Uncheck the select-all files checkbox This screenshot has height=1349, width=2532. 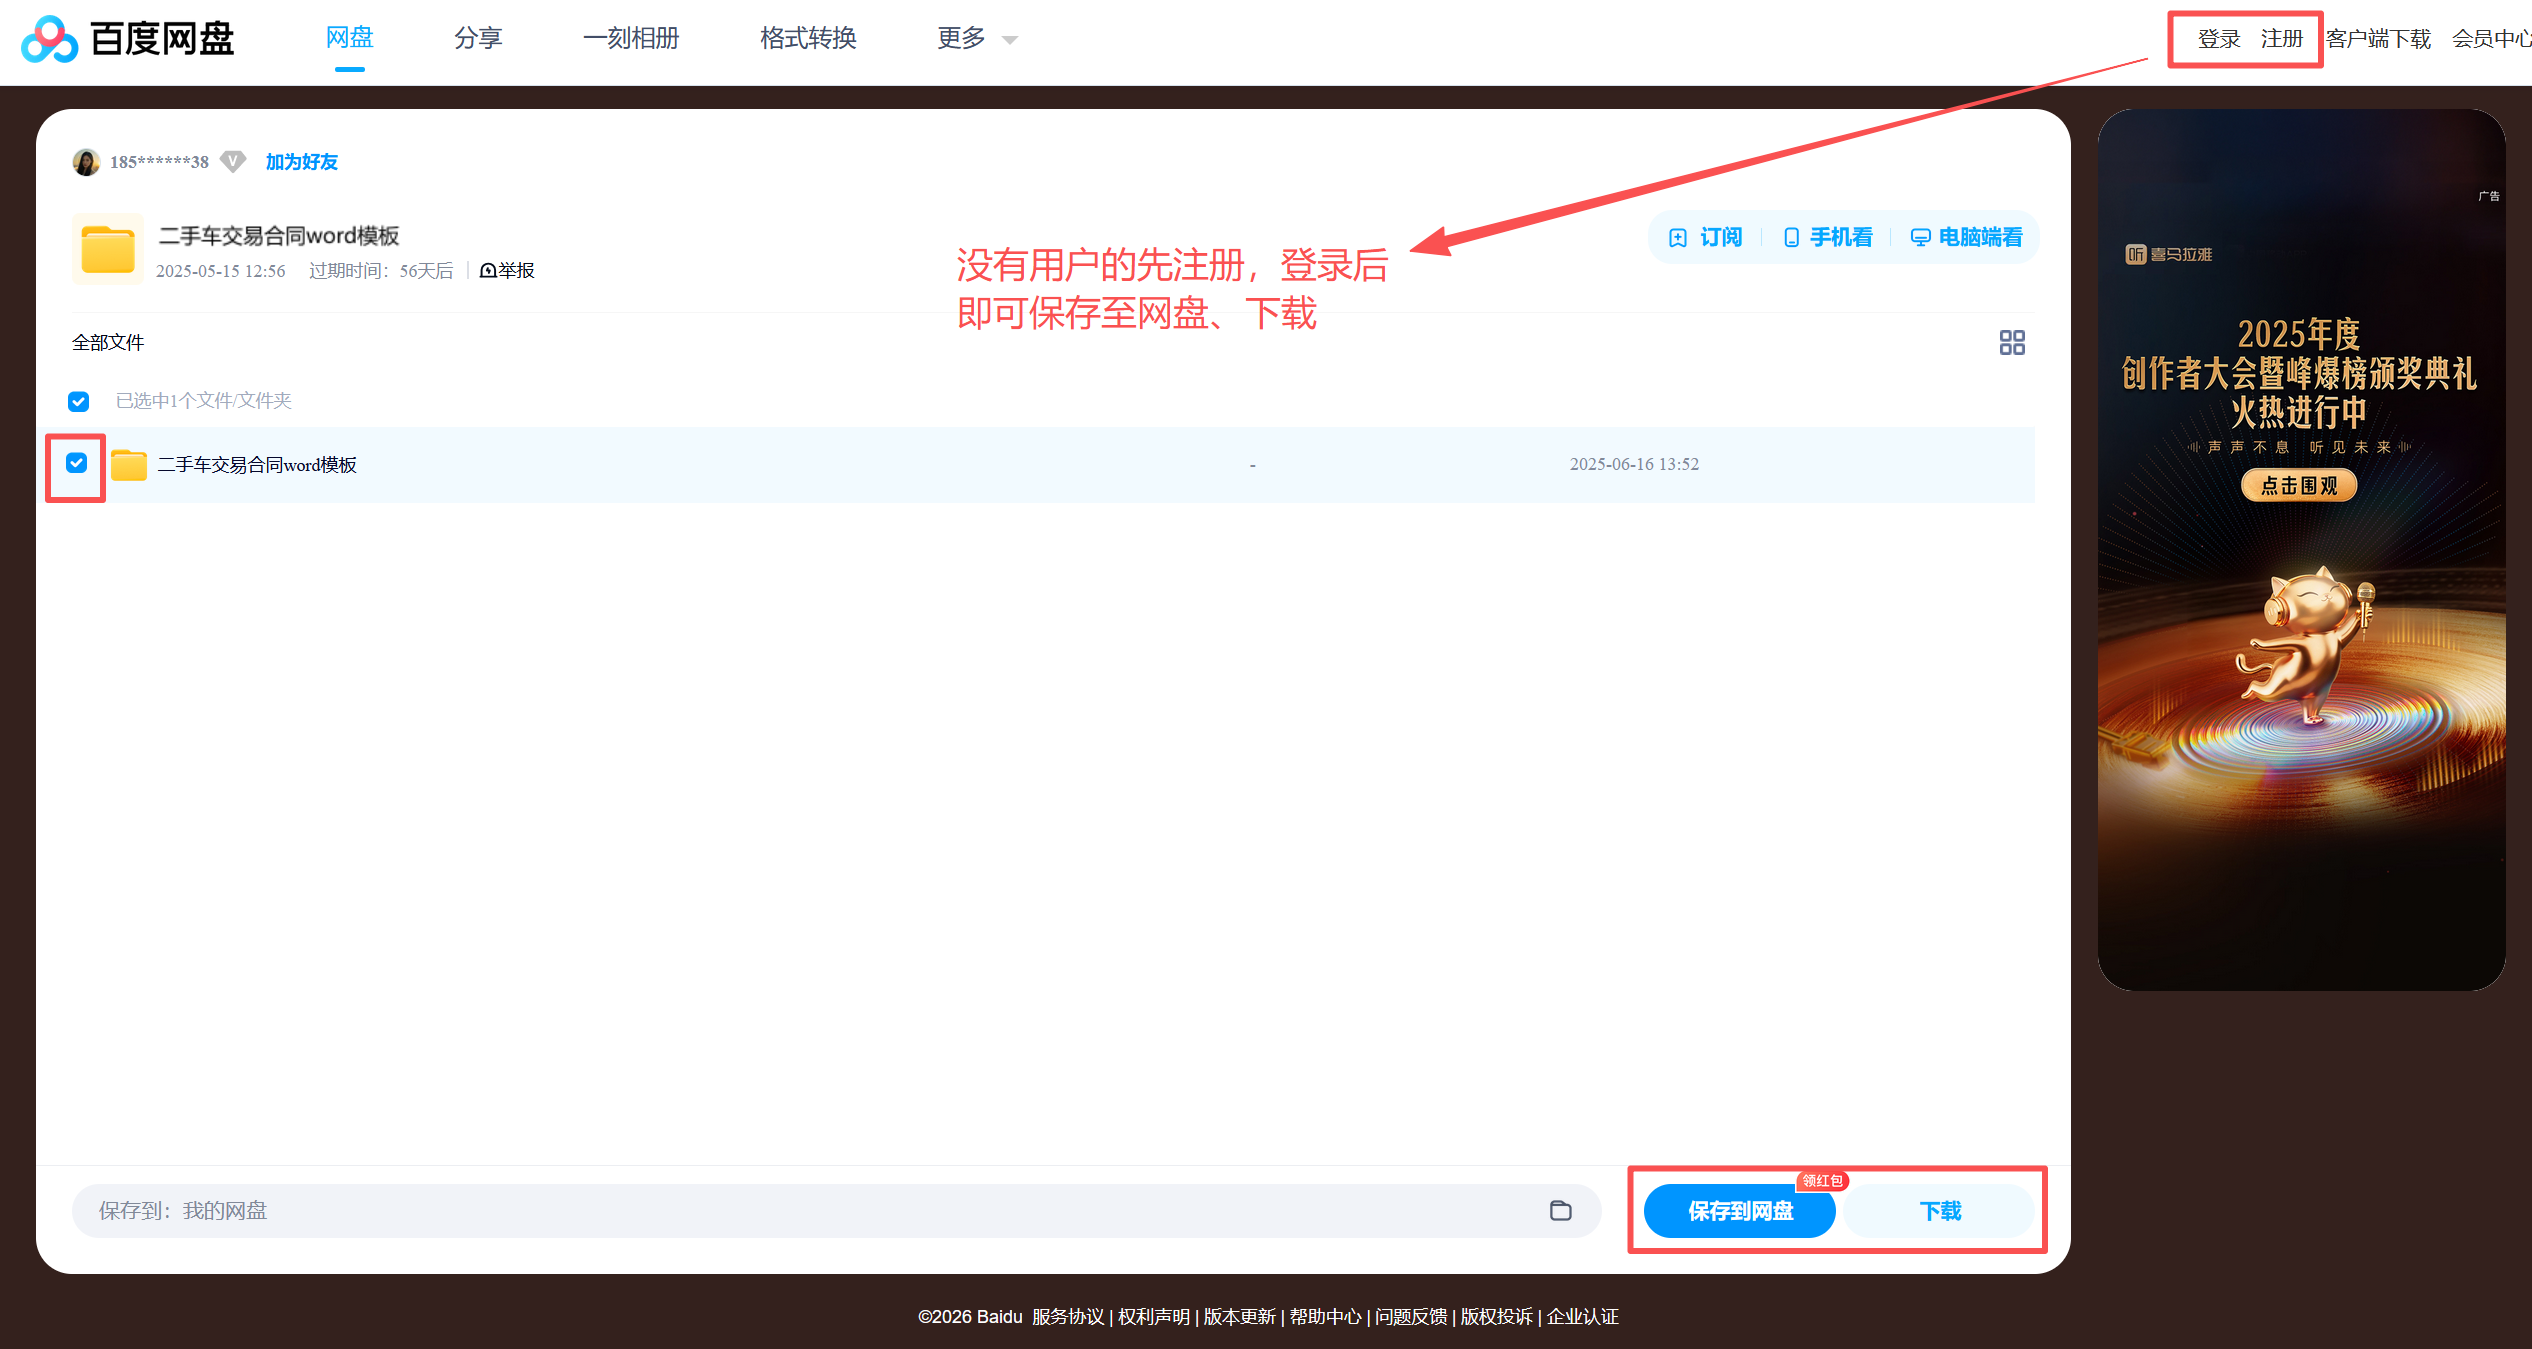(x=79, y=401)
